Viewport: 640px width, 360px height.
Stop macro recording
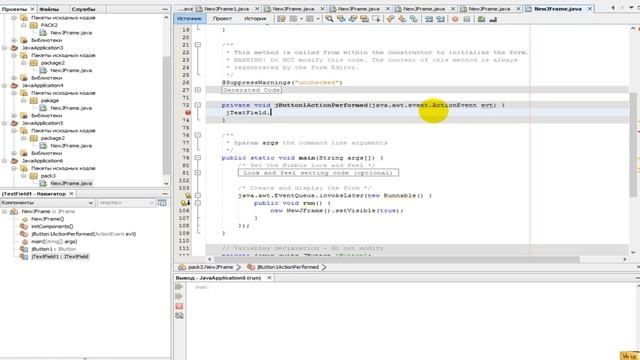pos(467,19)
